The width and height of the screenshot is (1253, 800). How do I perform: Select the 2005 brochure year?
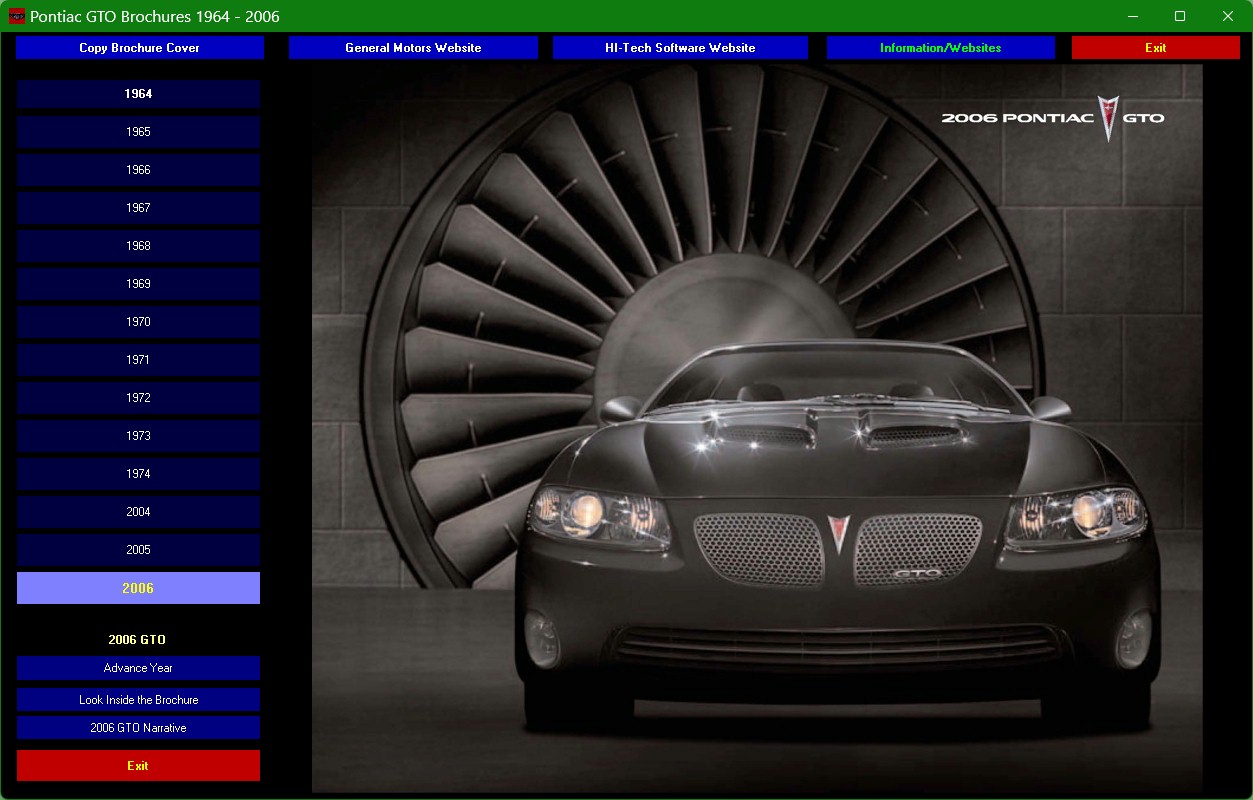coord(138,550)
